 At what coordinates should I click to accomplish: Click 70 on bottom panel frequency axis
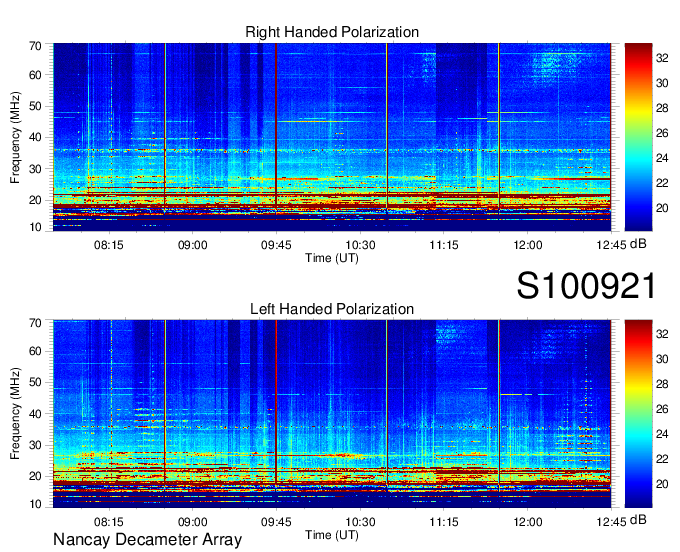coord(35,323)
